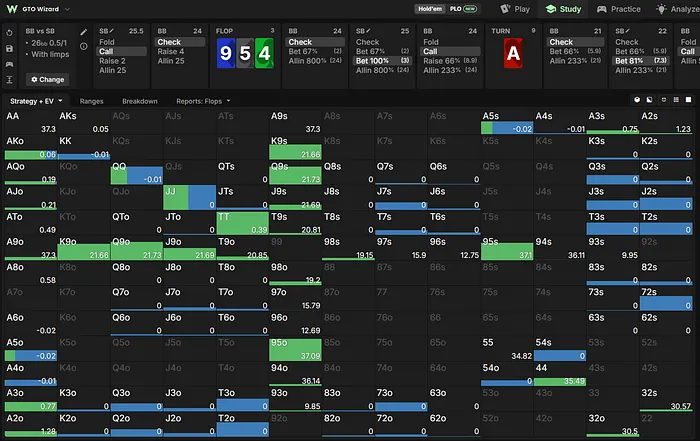This screenshot has width=700, height=441.
Task: Click the green 4 flop card
Action: [x=264, y=54]
